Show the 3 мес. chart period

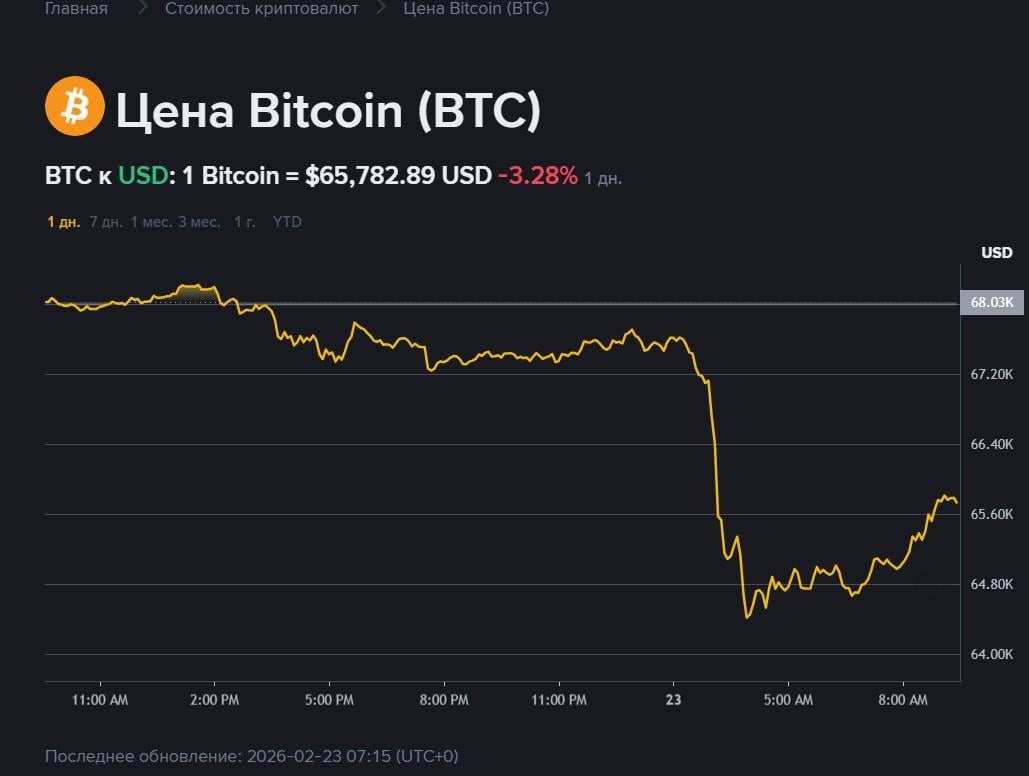pos(199,222)
